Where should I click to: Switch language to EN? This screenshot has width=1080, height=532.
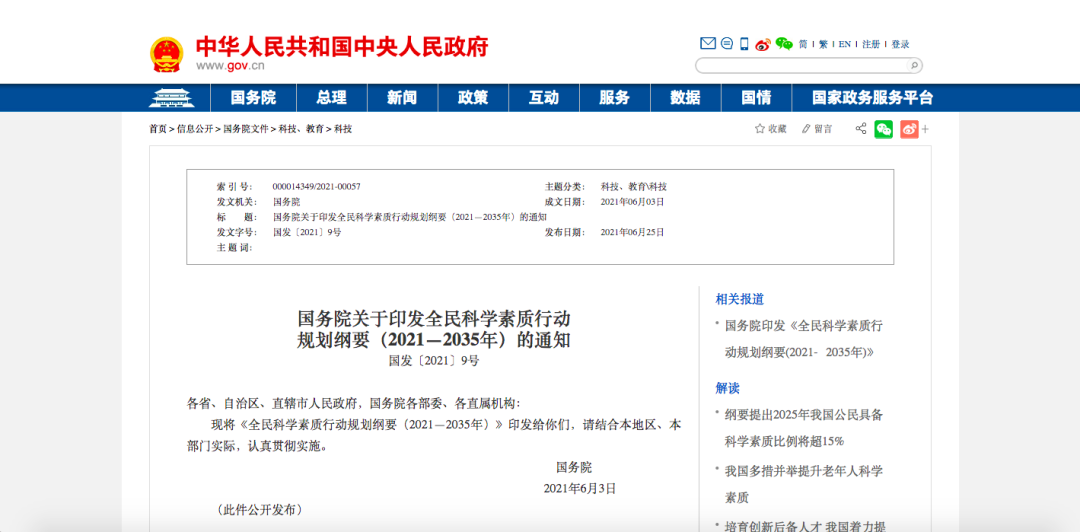845,44
